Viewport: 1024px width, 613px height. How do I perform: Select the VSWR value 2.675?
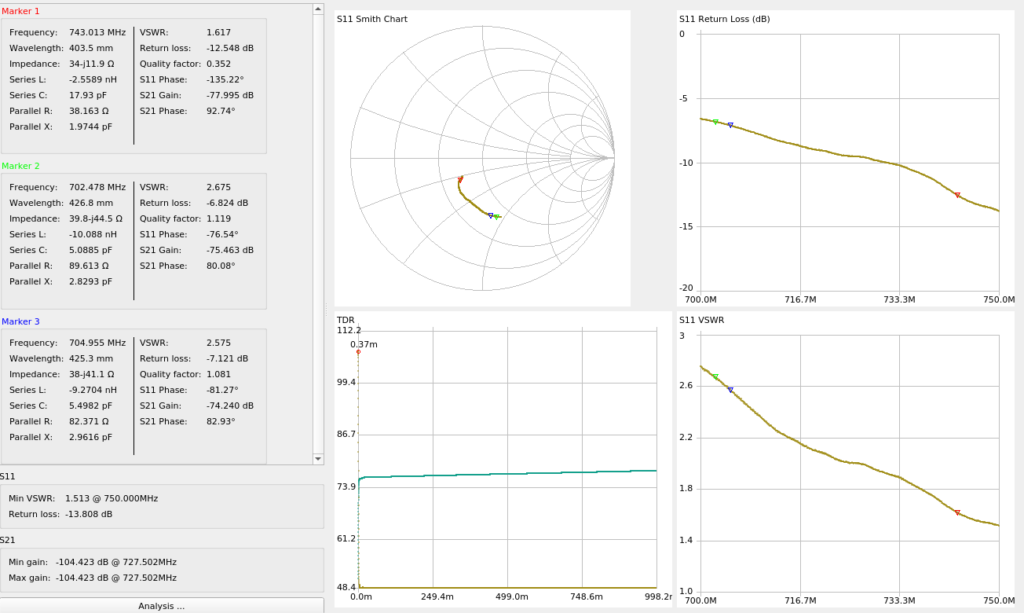tap(219, 187)
